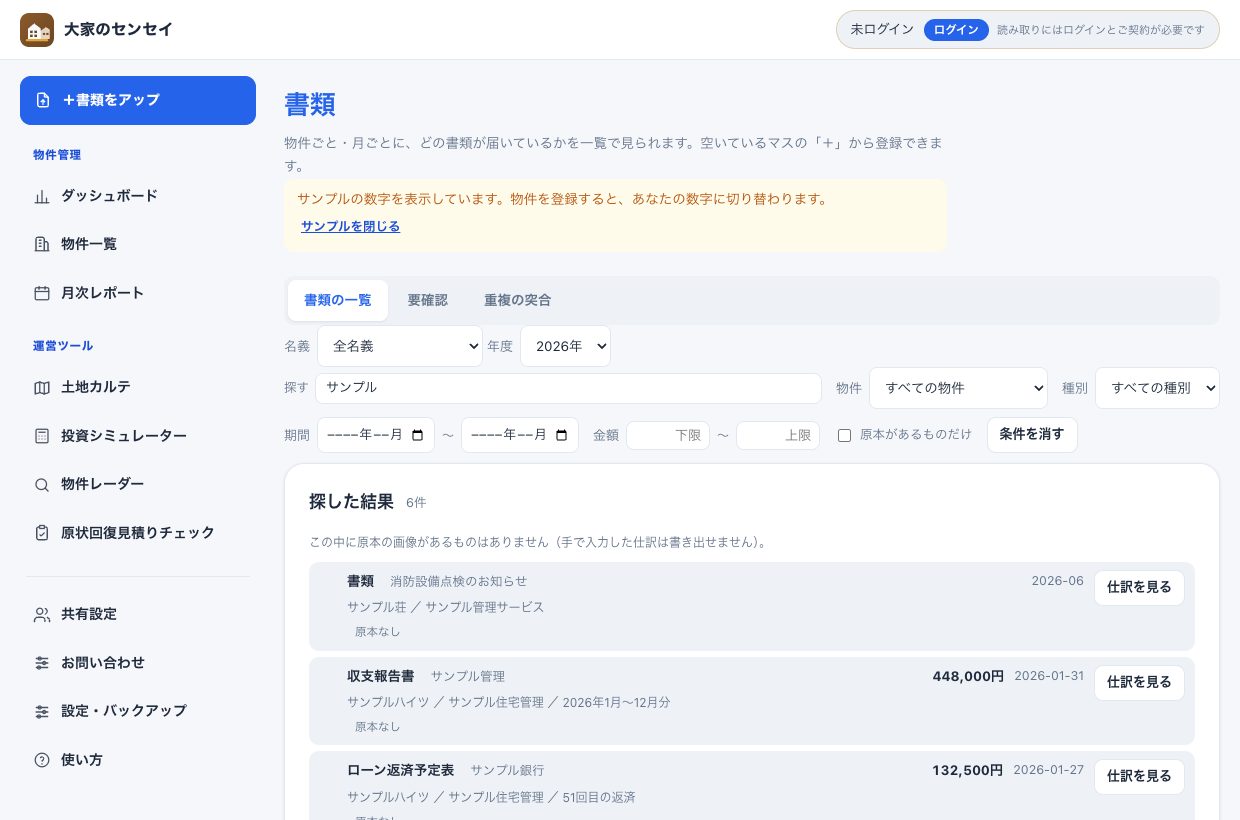Image resolution: width=1240 pixels, height=820 pixels.
Task: Focus the 期間 start date field
Action: click(x=376, y=435)
